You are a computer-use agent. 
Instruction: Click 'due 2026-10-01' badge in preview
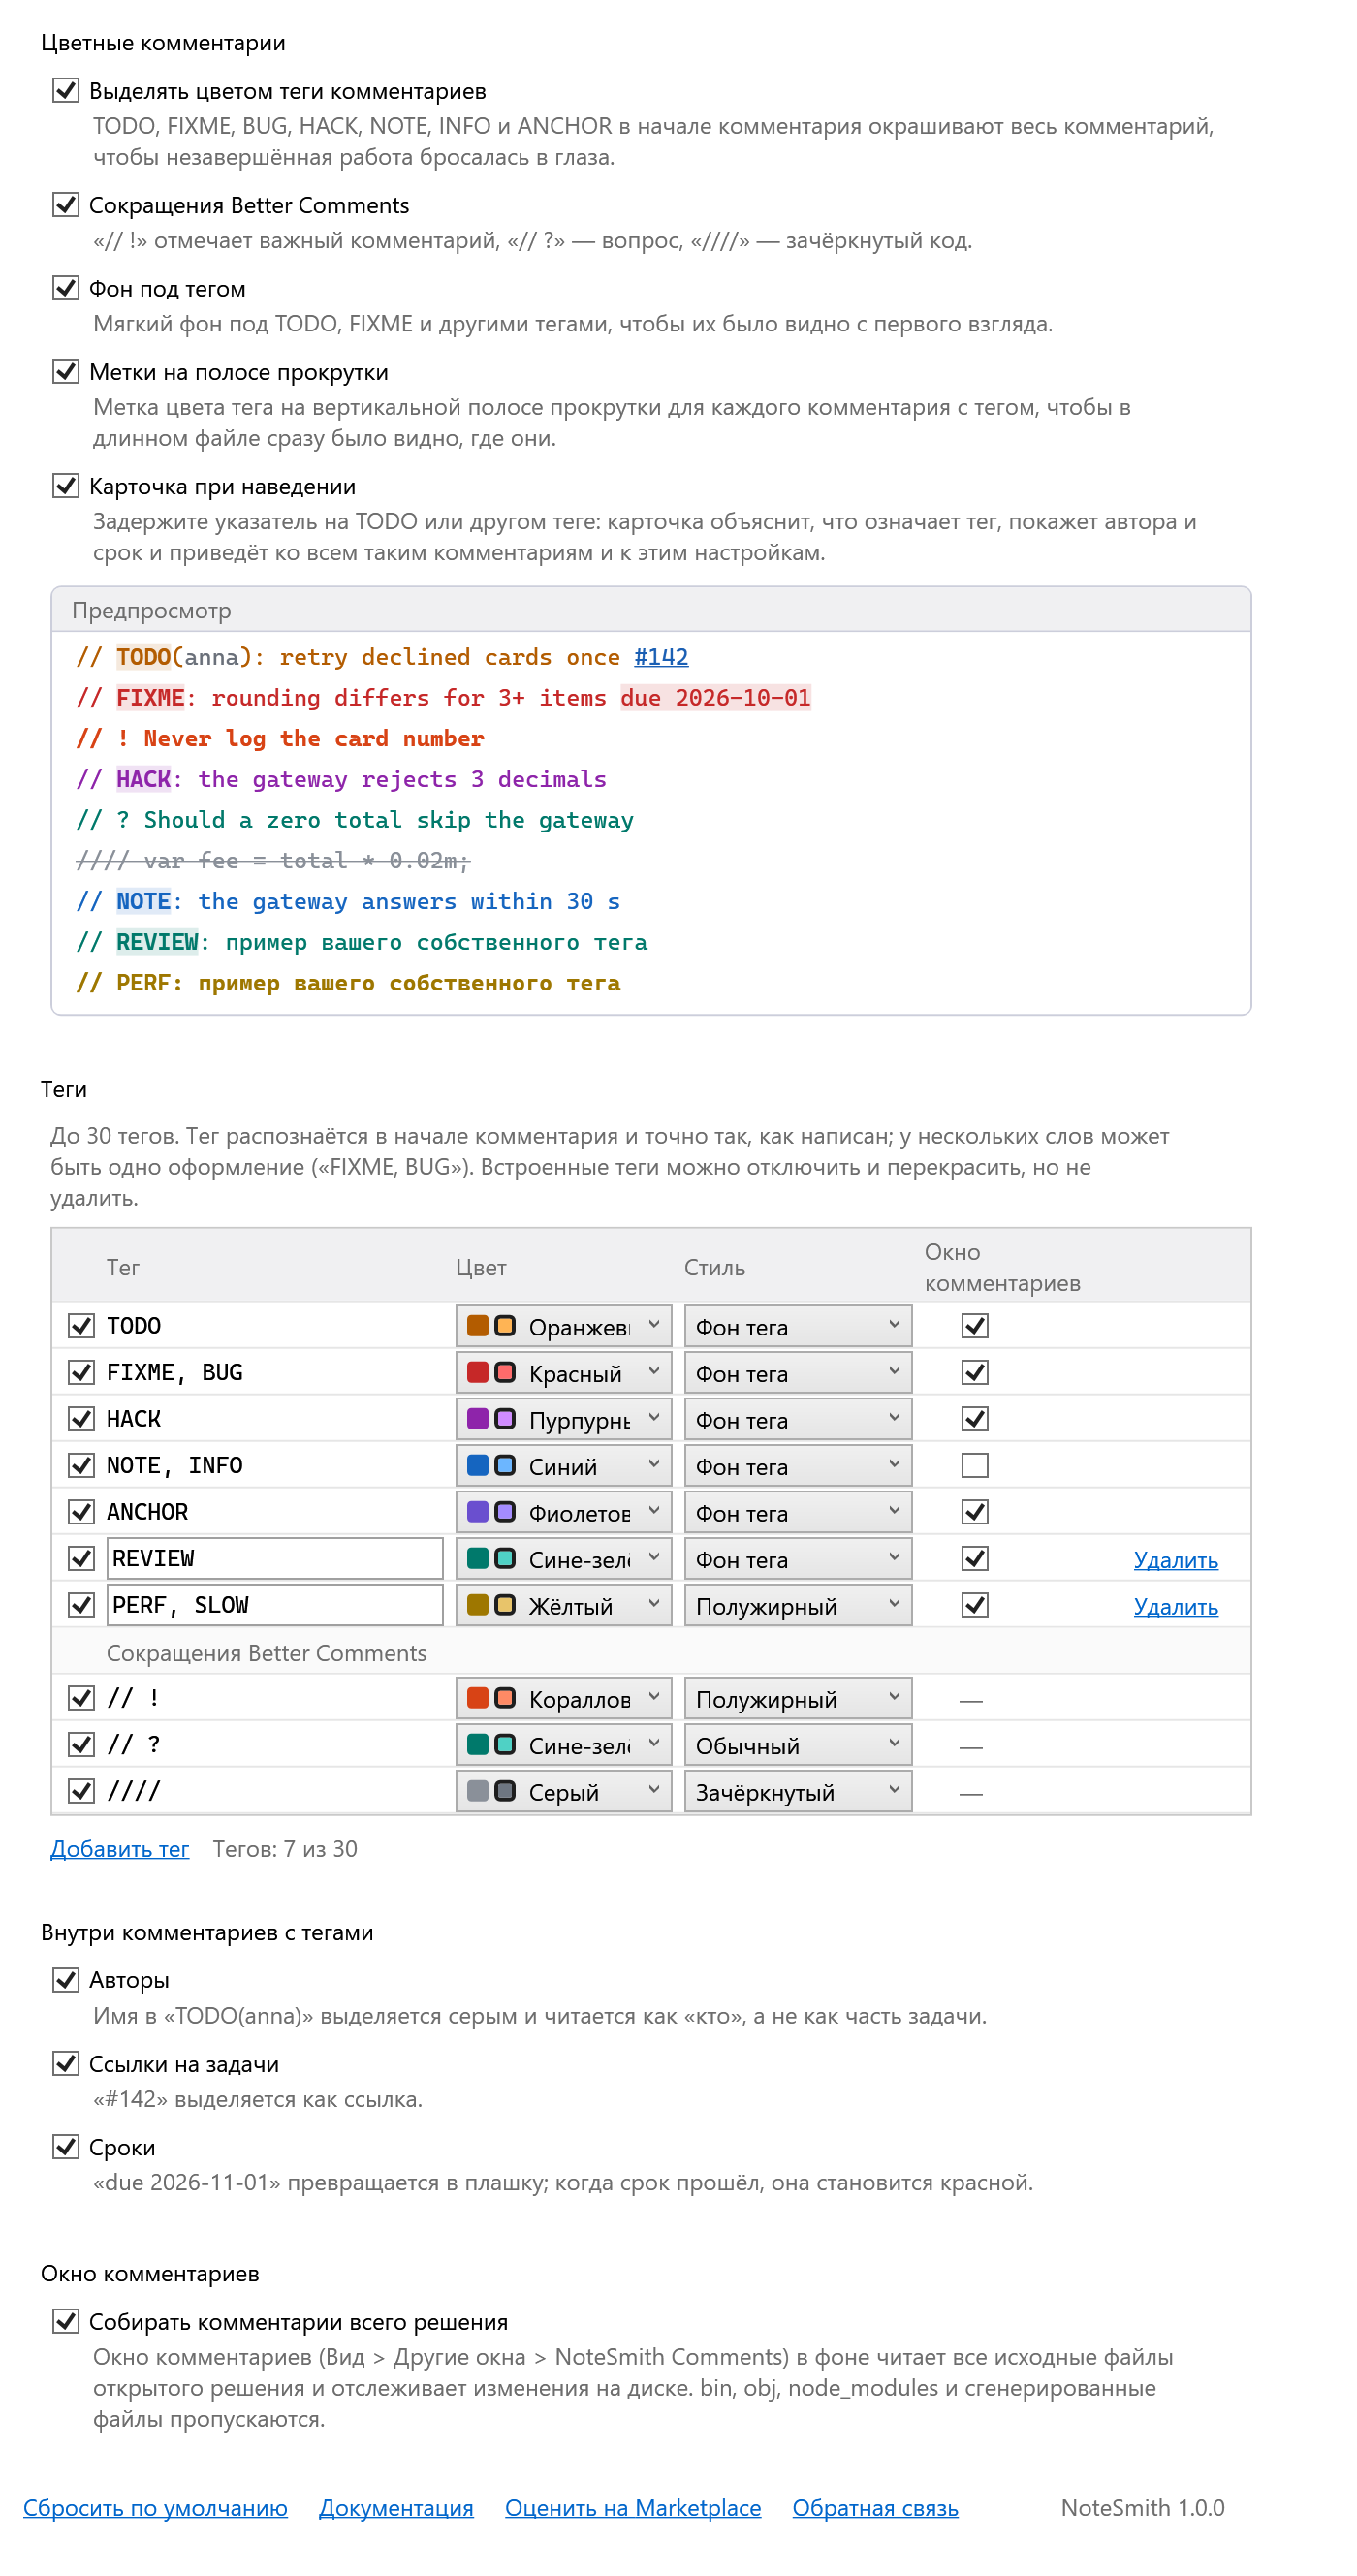coord(715,698)
